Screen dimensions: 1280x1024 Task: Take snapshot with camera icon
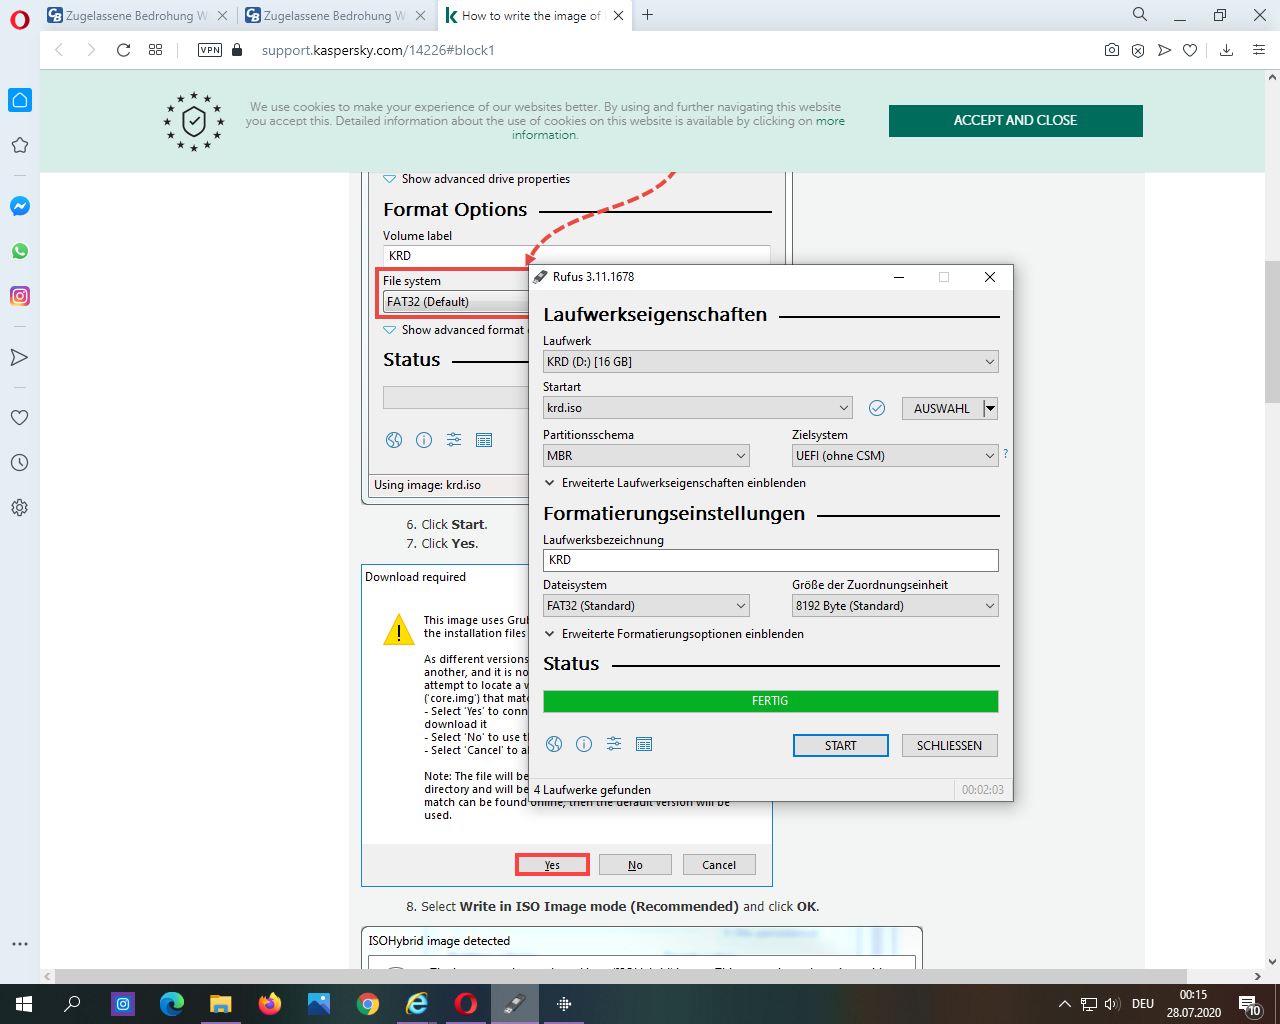(x=1112, y=50)
